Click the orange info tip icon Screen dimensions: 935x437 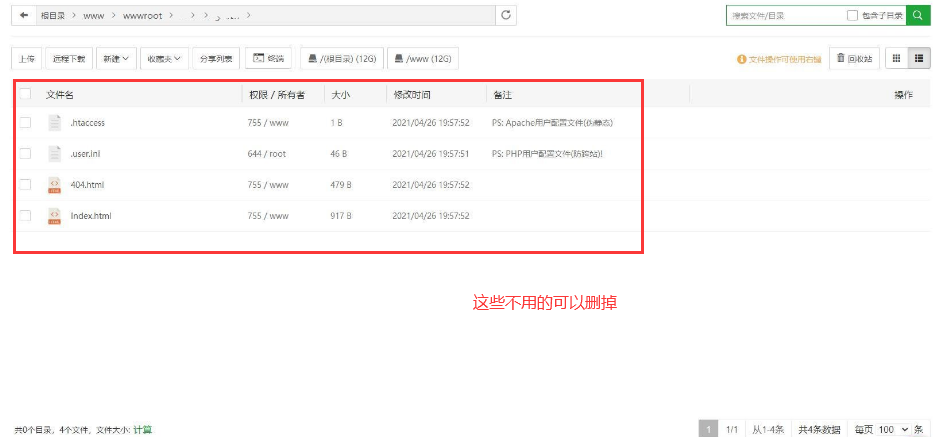(x=741, y=59)
